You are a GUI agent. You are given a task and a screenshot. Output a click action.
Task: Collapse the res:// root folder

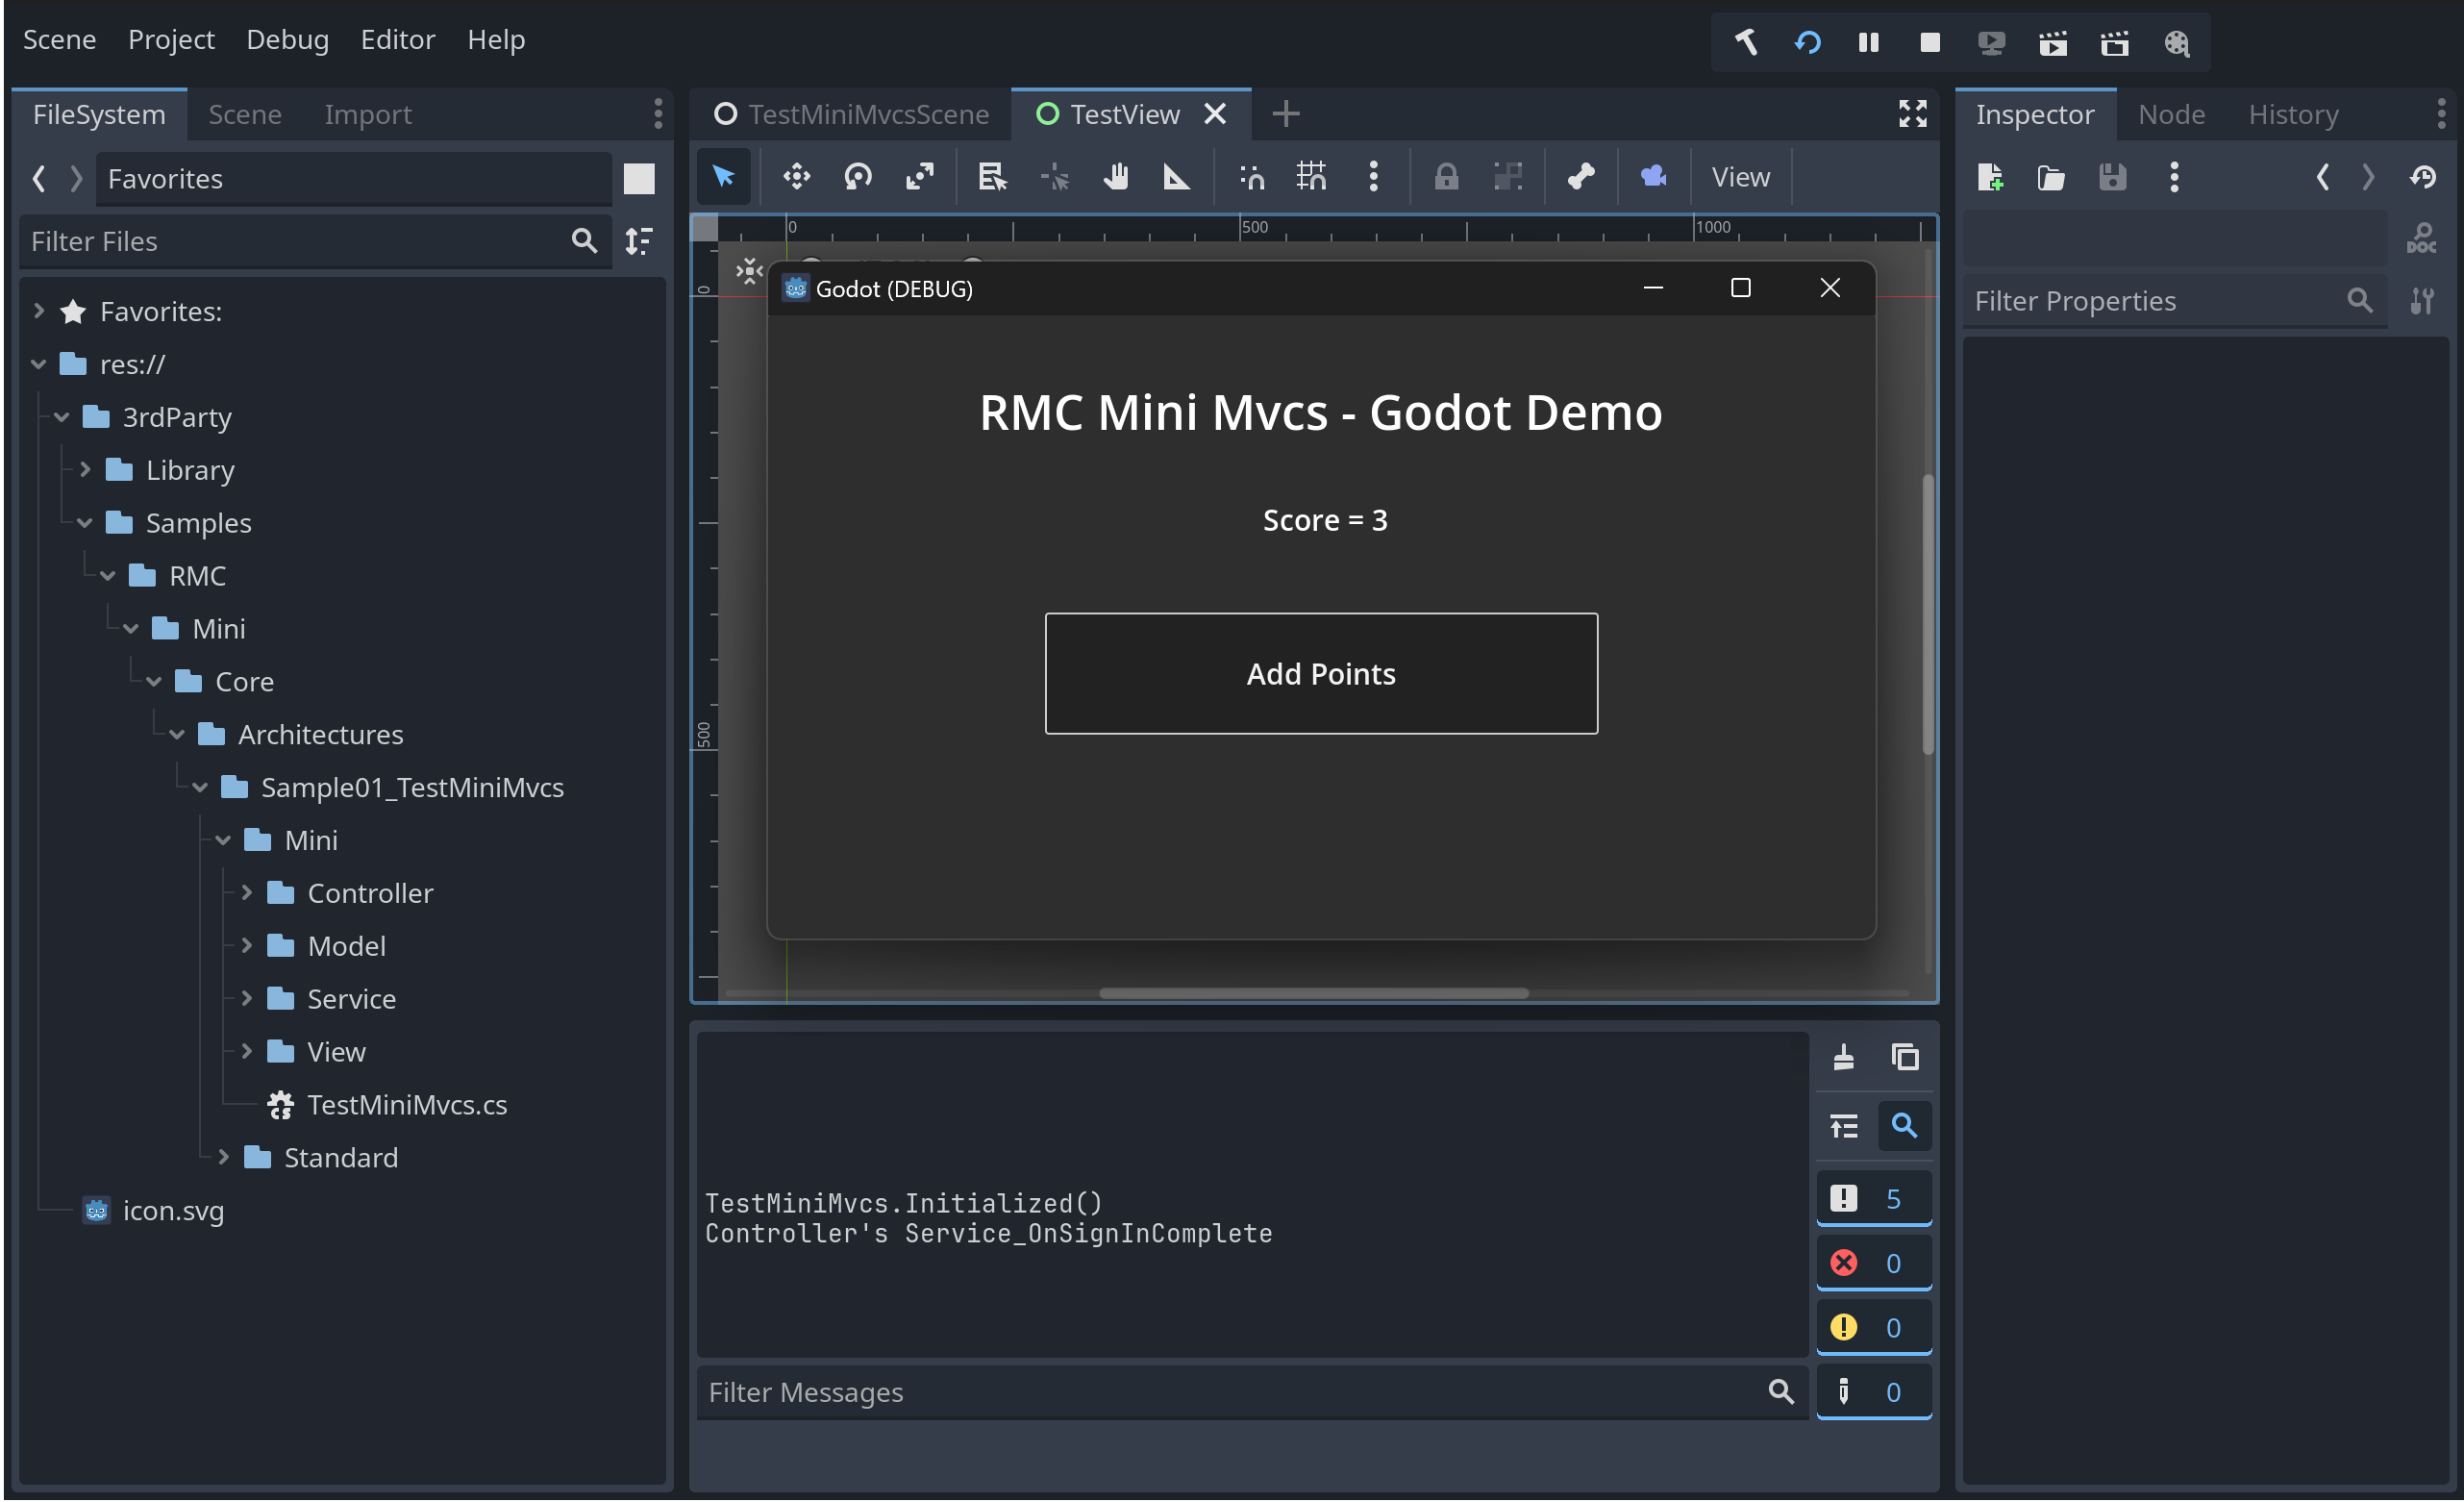coord(39,364)
